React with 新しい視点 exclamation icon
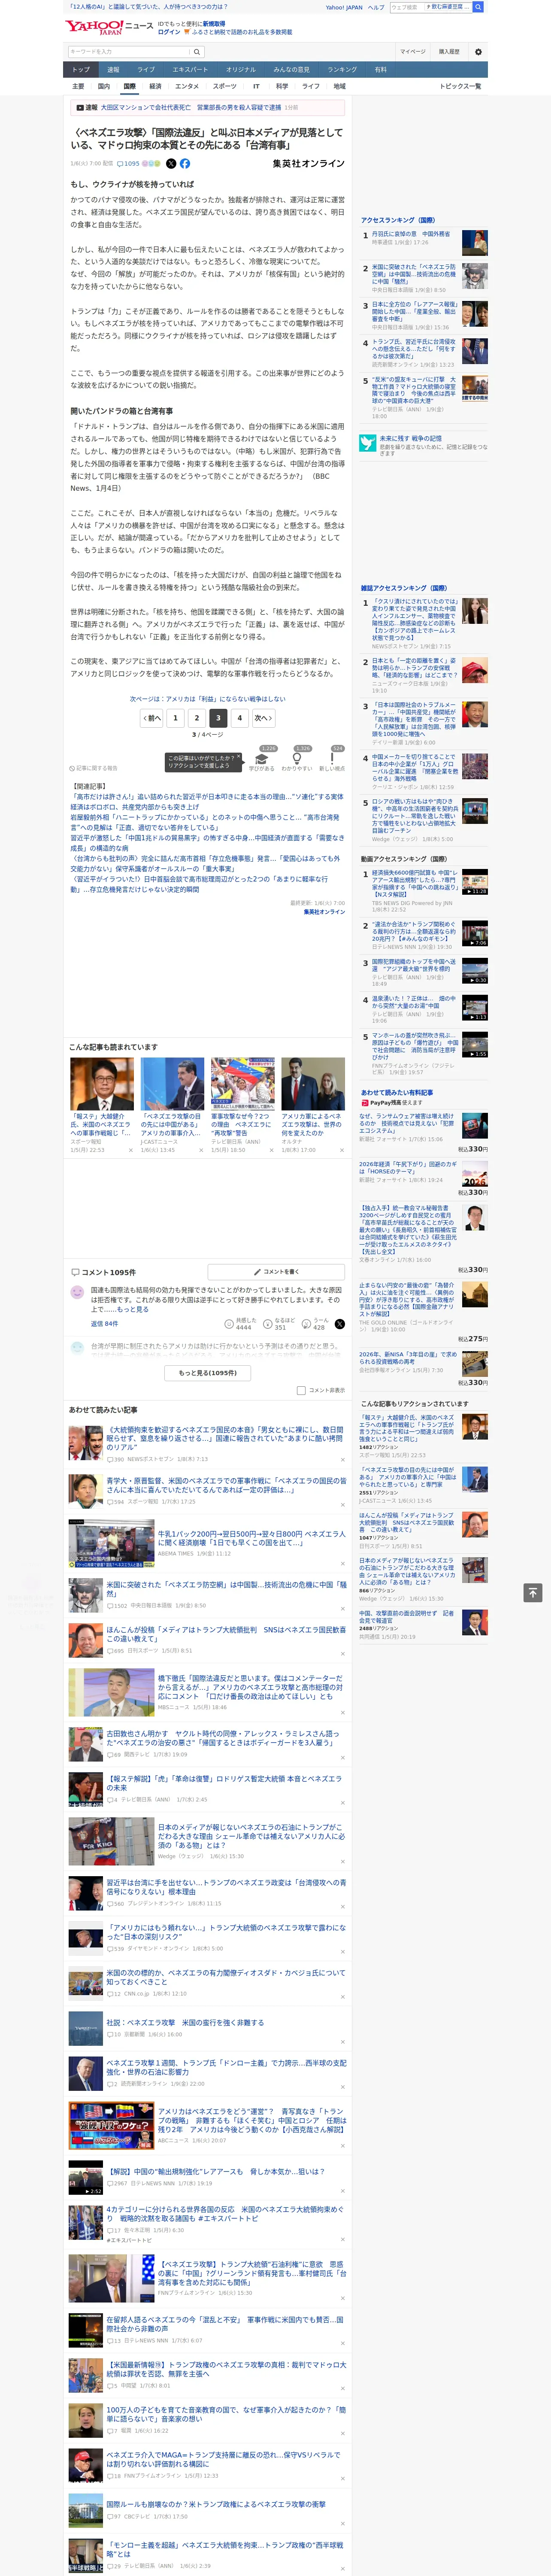This screenshot has height=2576, width=551. click(x=332, y=759)
